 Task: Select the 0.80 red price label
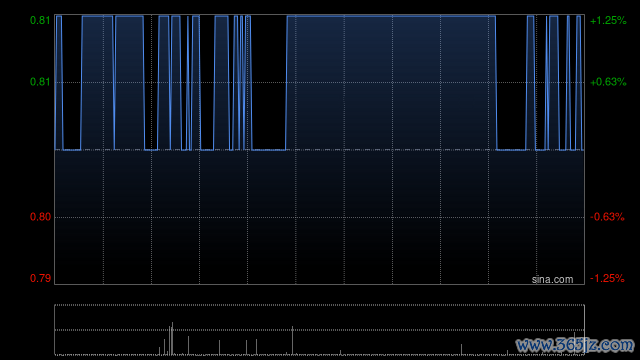click(x=40, y=217)
